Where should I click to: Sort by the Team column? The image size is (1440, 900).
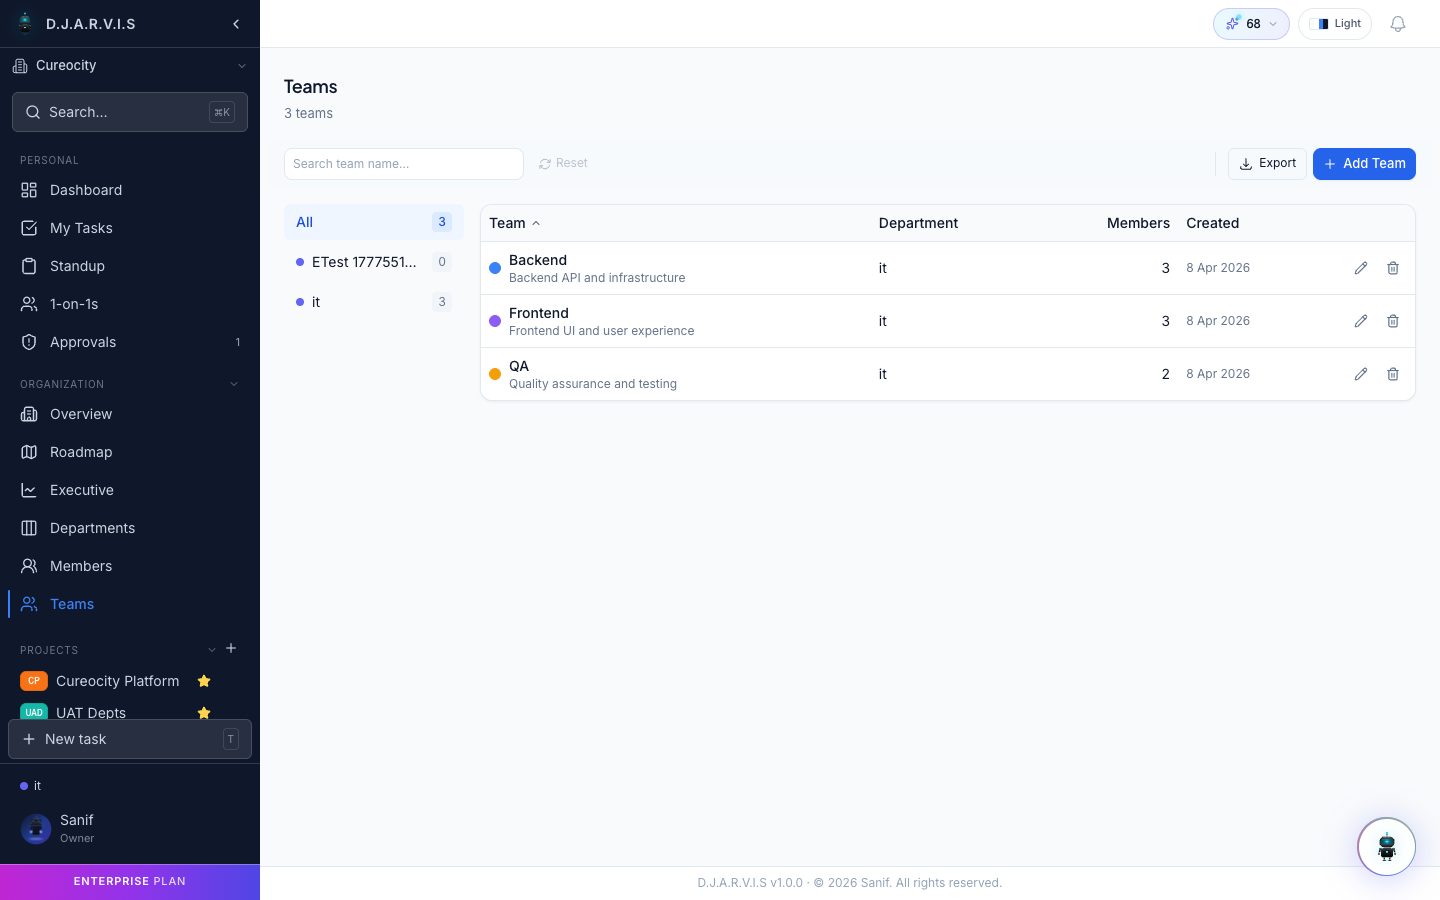[x=515, y=223]
